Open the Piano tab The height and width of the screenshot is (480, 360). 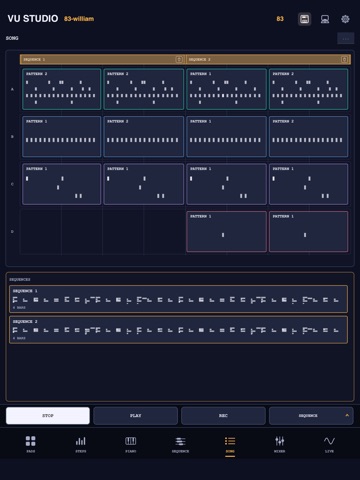[131, 444]
